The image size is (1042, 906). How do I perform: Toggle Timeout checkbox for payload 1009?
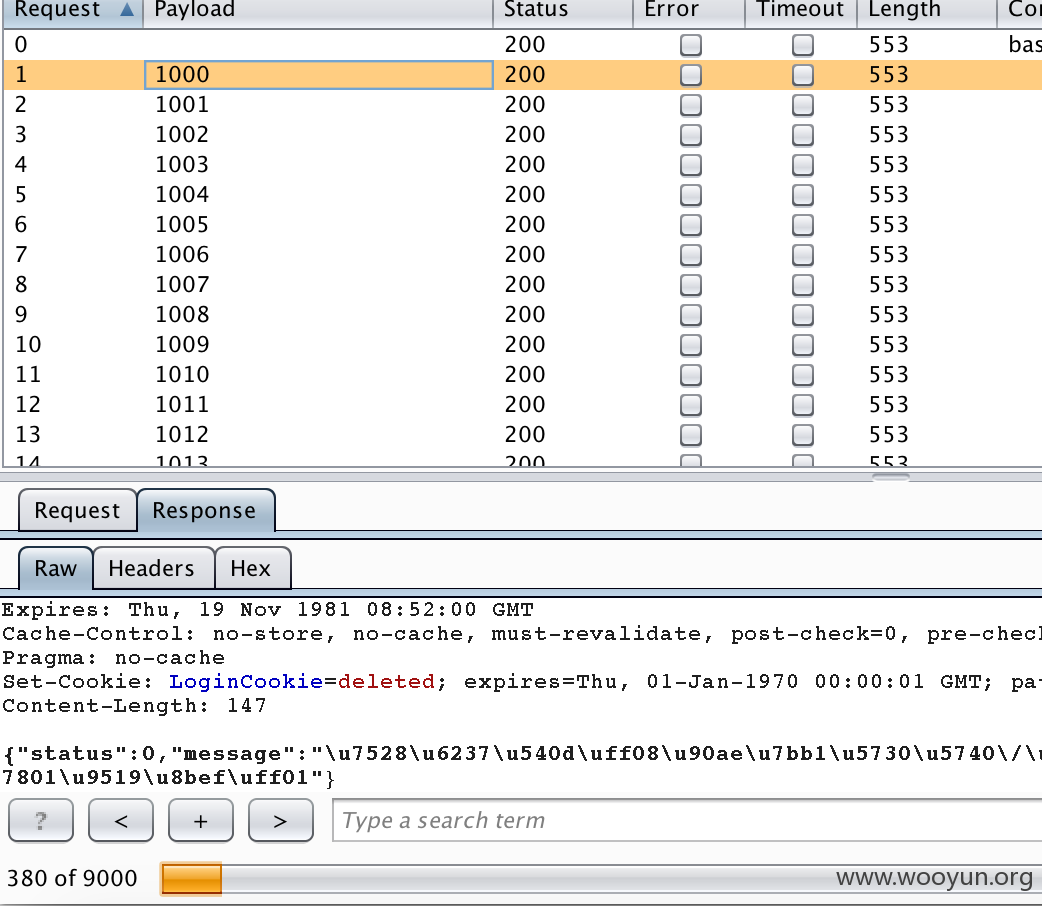pos(803,345)
